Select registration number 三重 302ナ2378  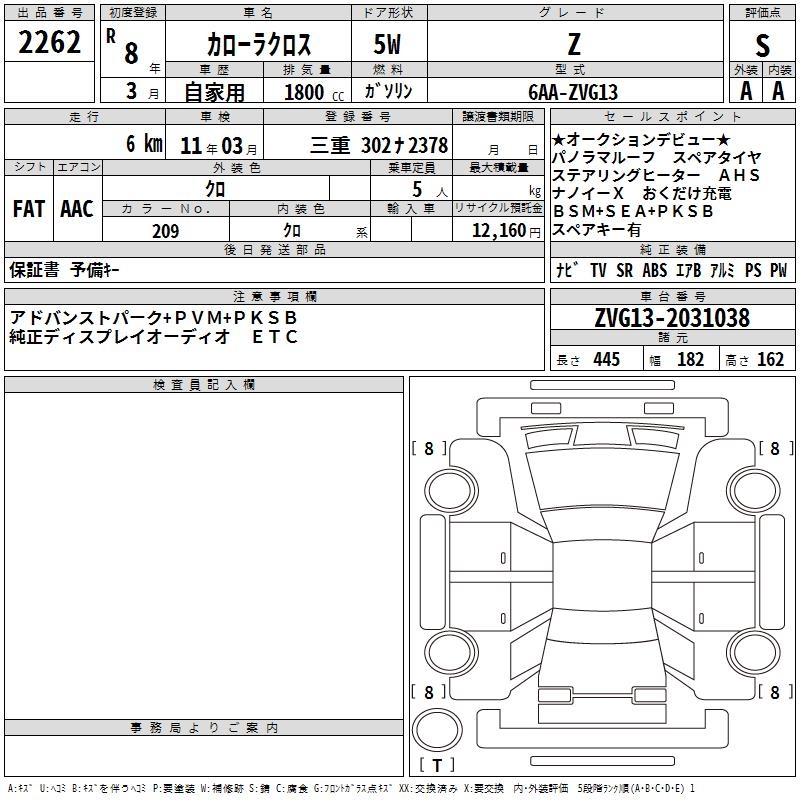[x=379, y=145]
